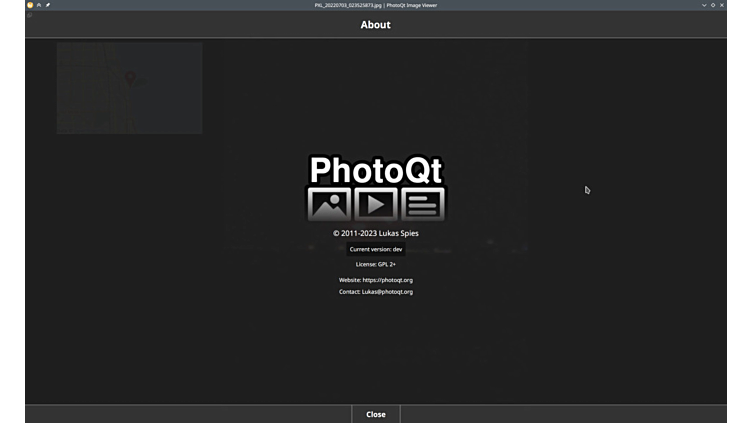
Task: Click the 'Current version: dev' button
Action: coord(376,249)
